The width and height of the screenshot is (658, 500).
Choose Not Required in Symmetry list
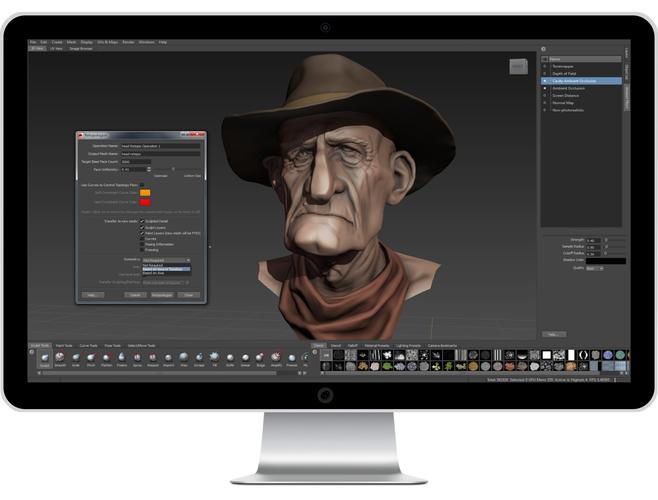(166, 265)
